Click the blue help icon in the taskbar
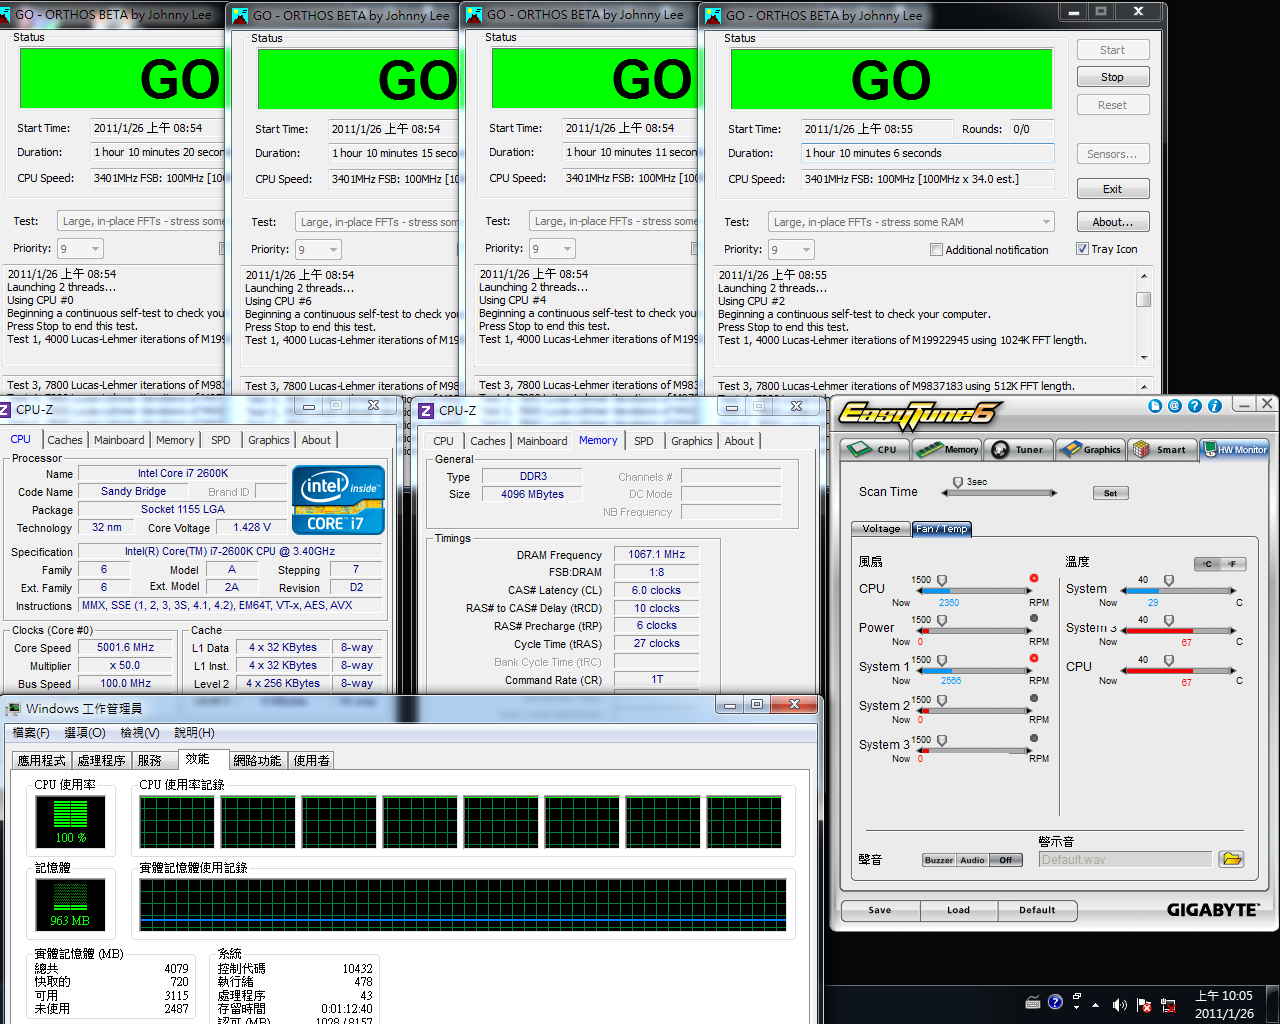Screen dimensions: 1280x1024 pos(1055,1002)
